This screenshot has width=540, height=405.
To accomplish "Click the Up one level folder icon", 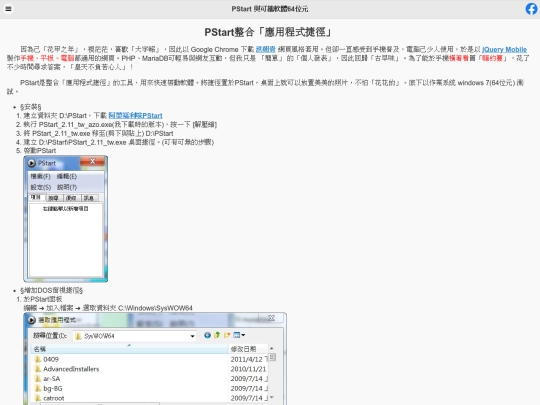I will click(217, 335).
